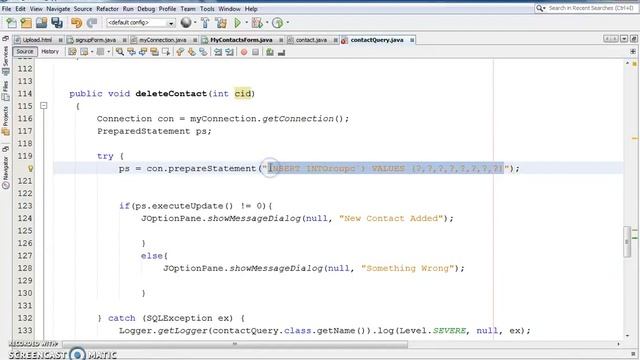Collapse the deleteContact method fold

[44, 106]
